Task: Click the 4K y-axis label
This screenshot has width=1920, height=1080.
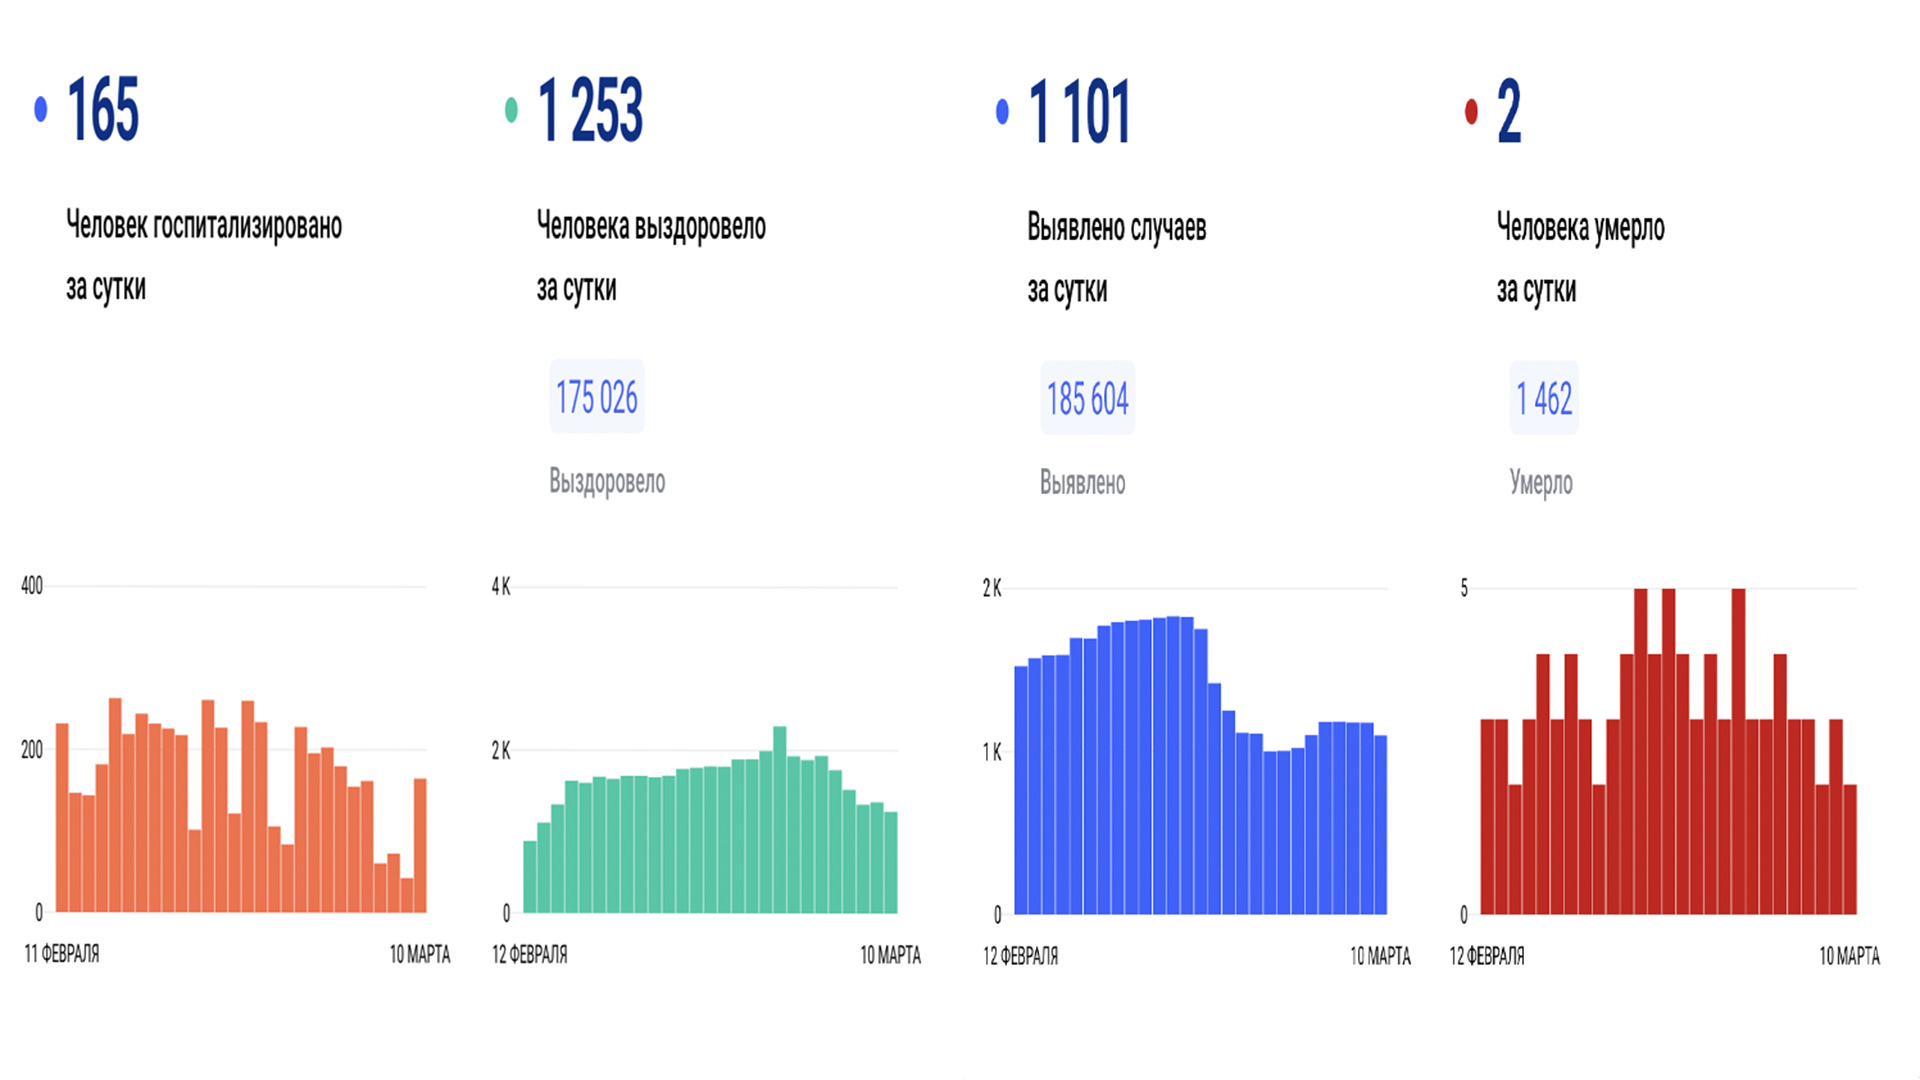Action: (501, 587)
